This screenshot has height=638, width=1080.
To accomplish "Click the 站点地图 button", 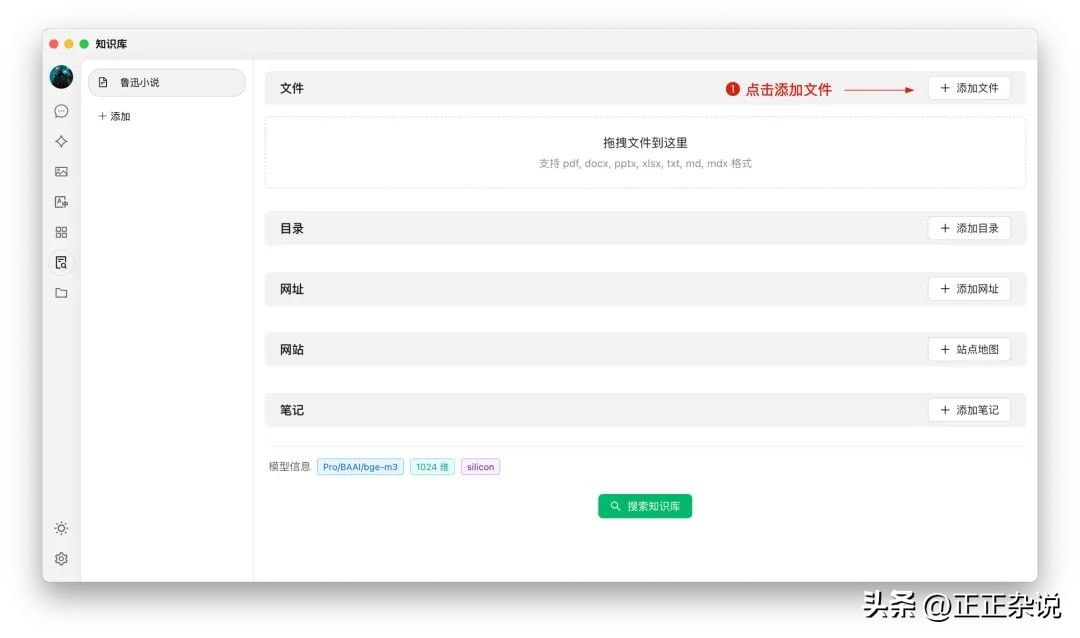I will pos(969,350).
